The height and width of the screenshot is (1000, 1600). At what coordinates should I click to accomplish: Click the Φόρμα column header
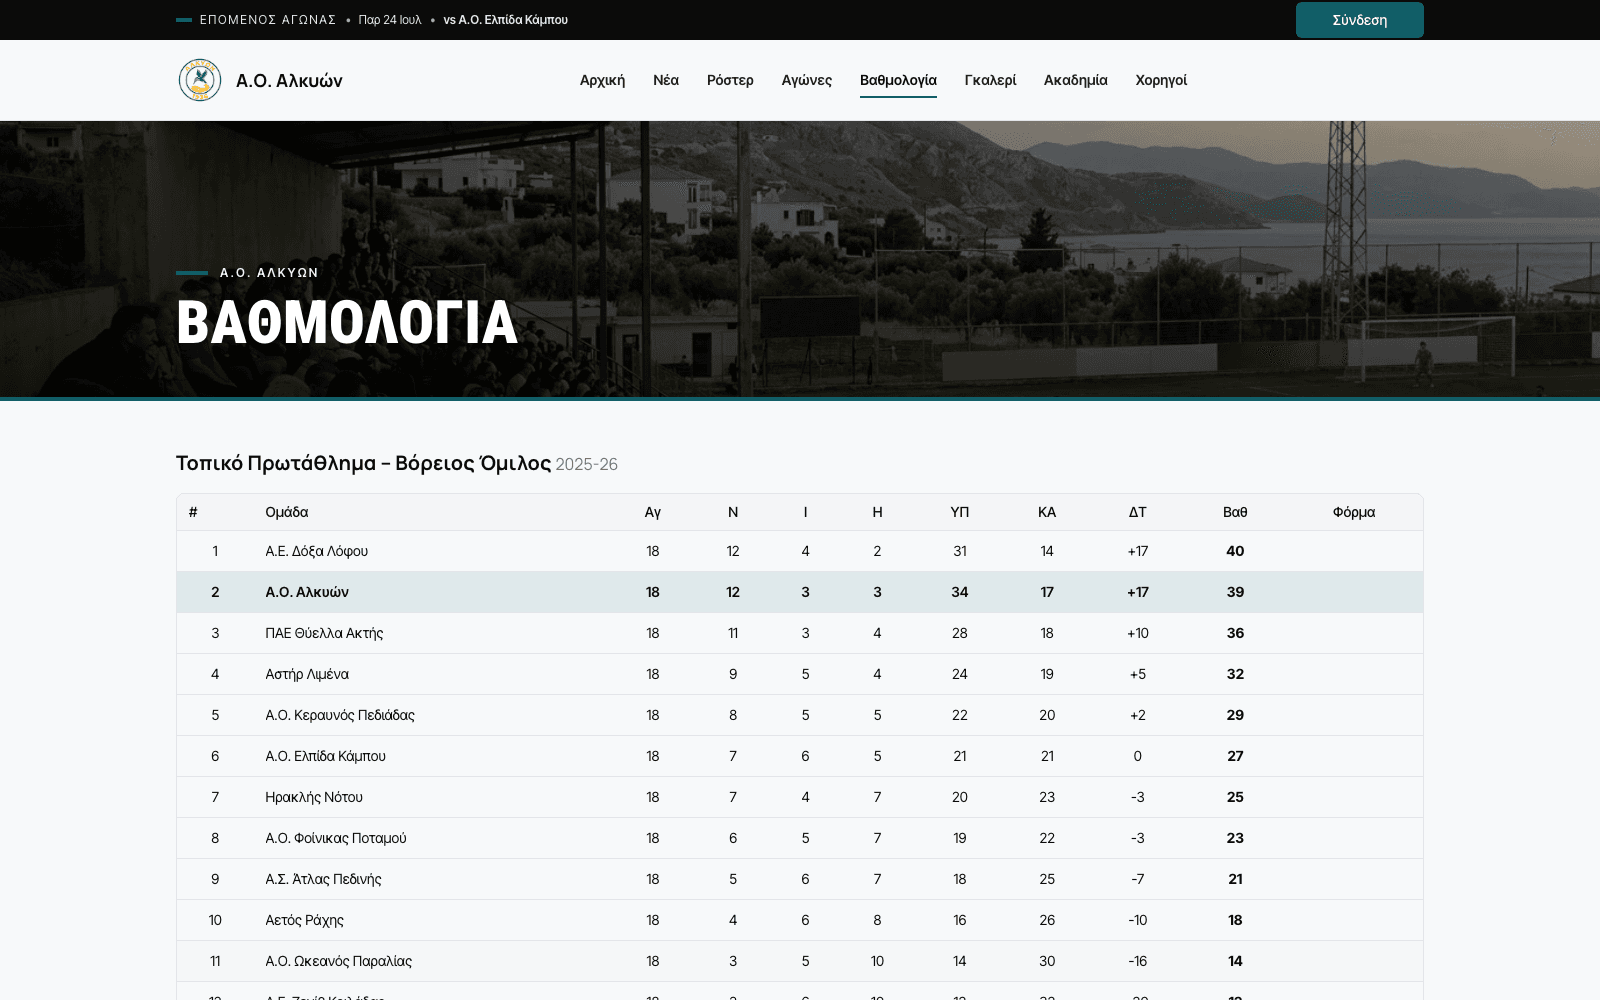(x=1354, y=512)
